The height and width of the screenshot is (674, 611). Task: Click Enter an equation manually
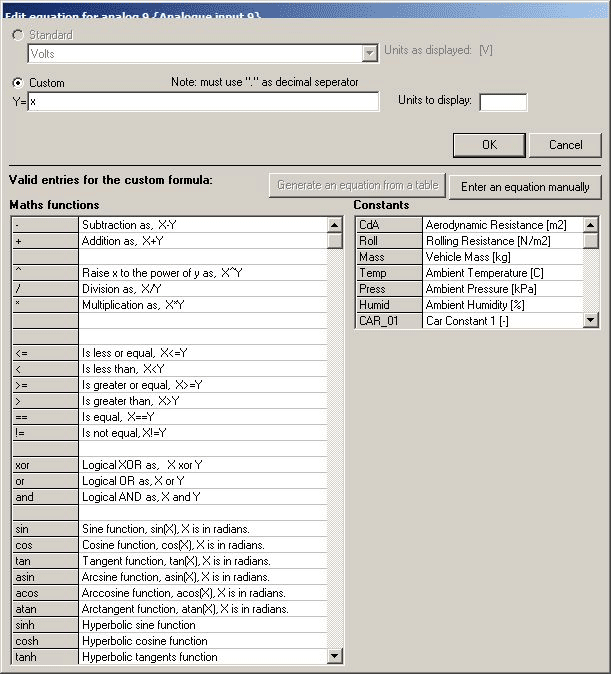click(x=525, y=186)
